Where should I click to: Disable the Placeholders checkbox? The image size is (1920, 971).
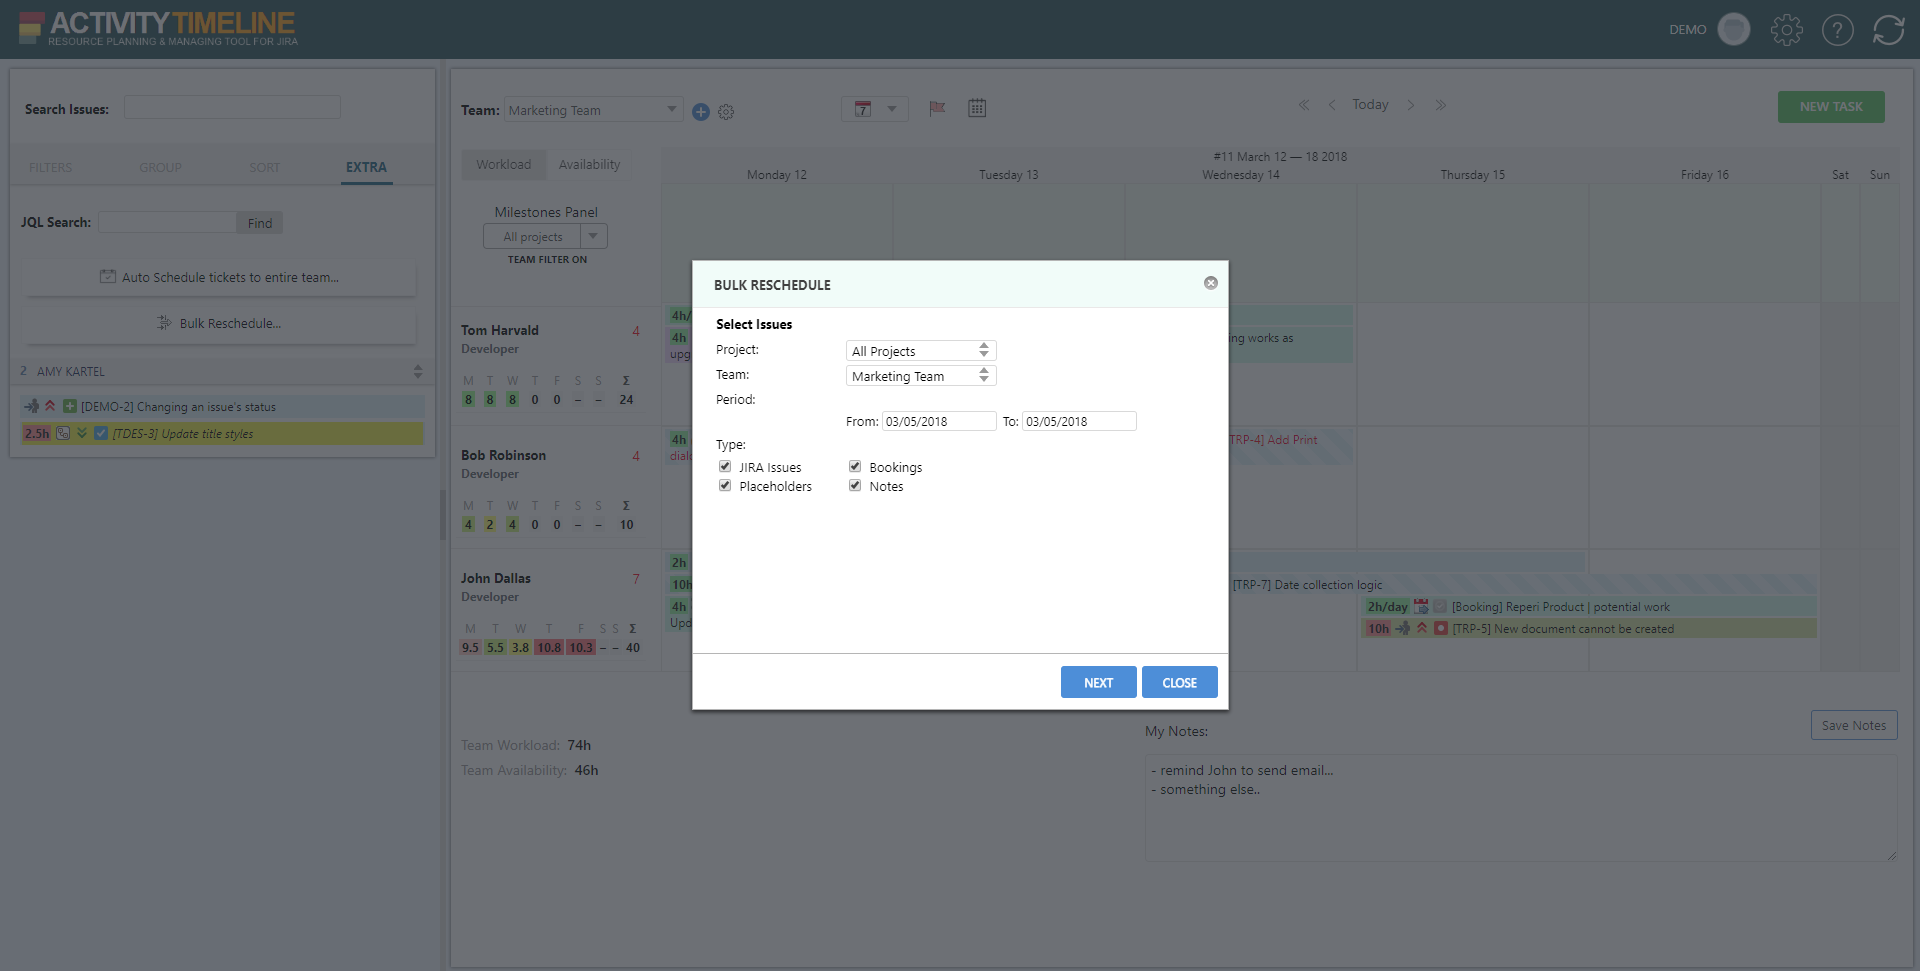click(x=725, y=486)
